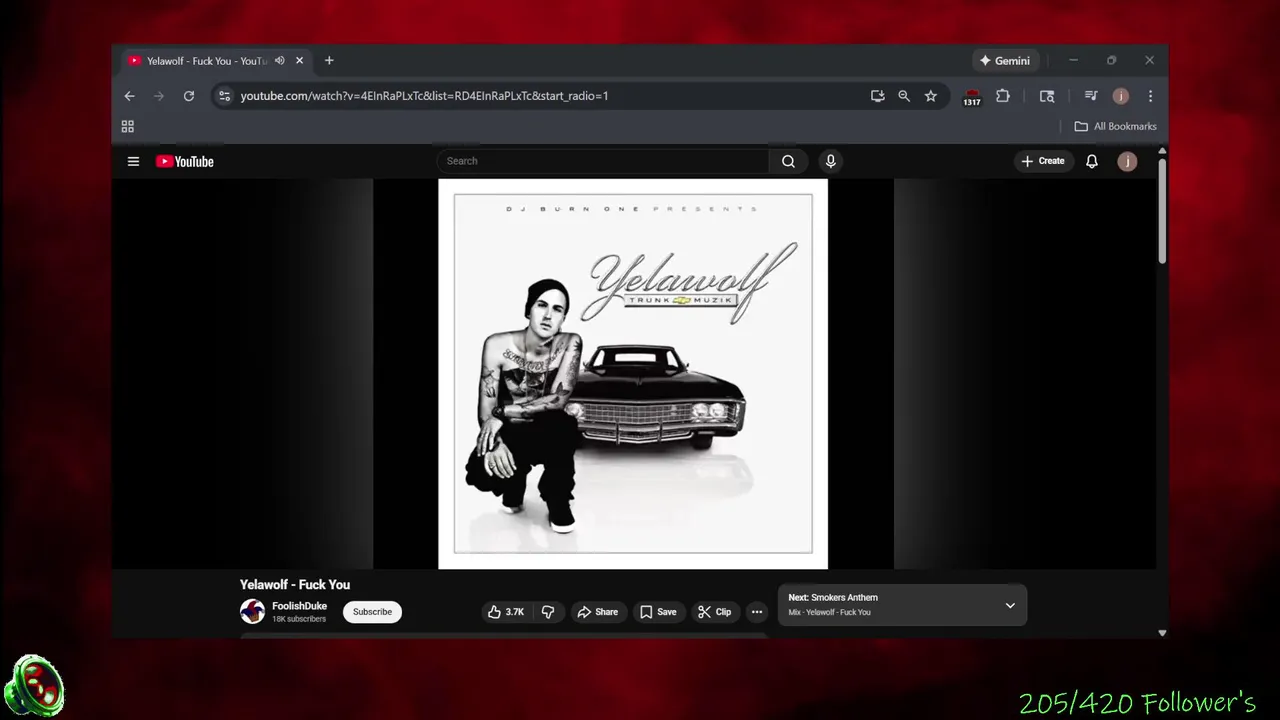Click the Trunk Muzik album video player
Screen dimensions: 1280x720
[633, 374]
